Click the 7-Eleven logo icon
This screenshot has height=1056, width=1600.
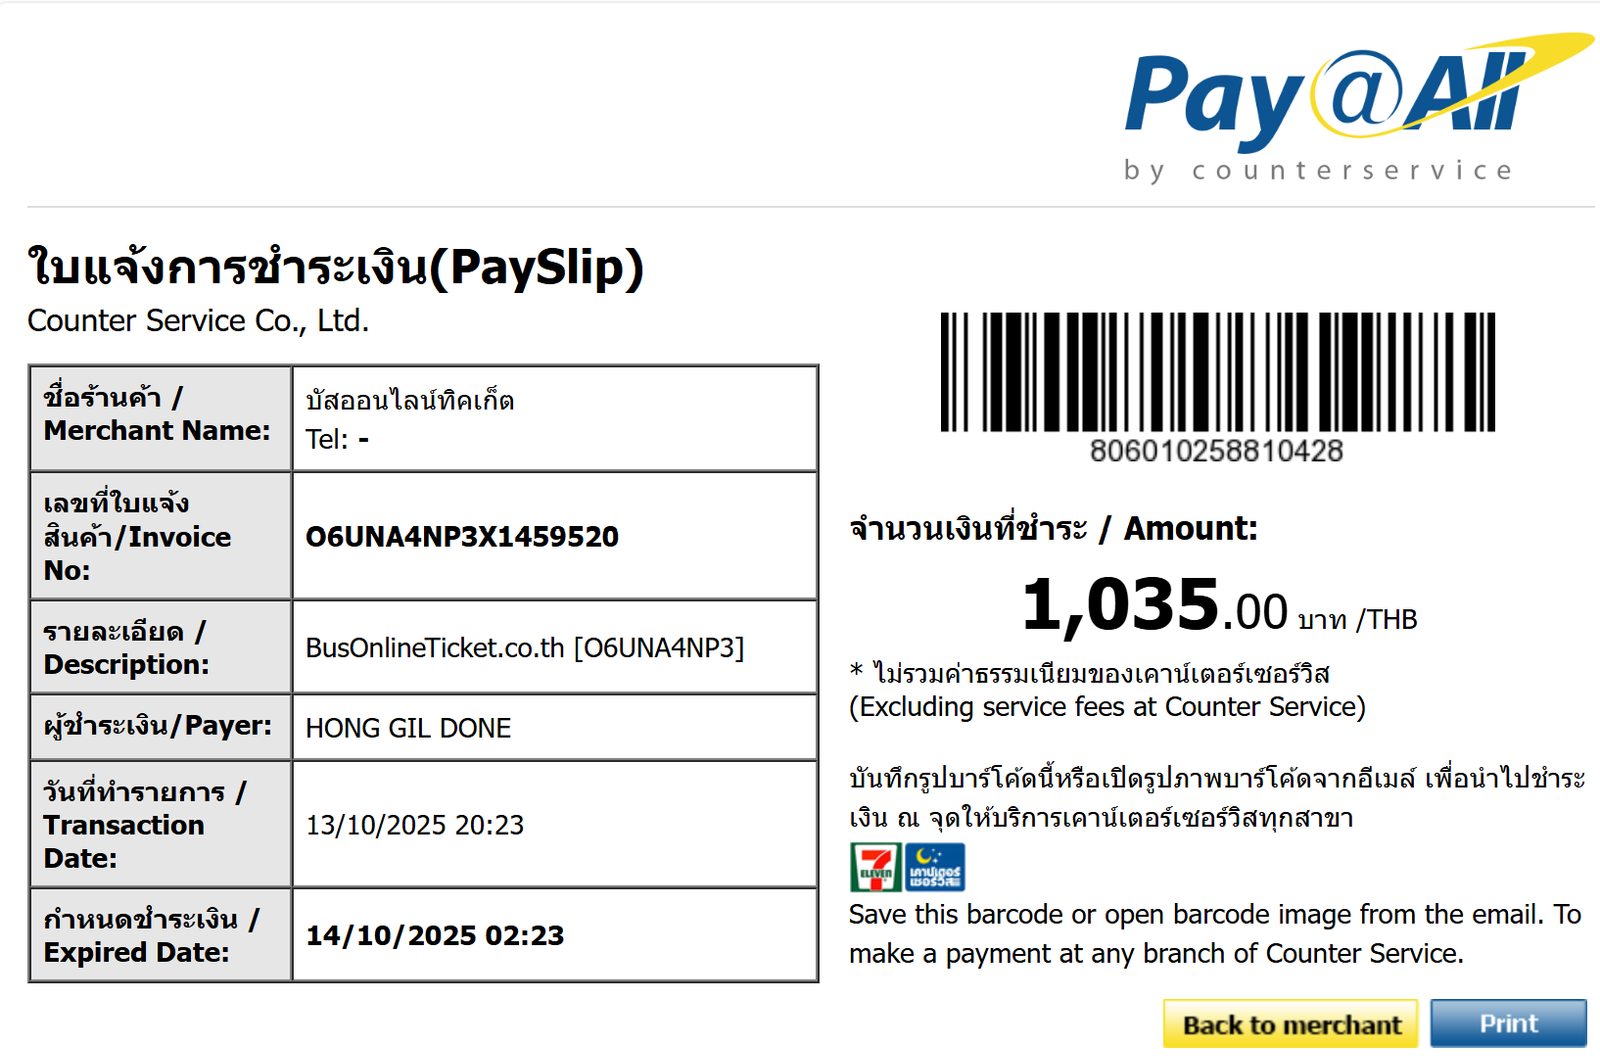click(x=875, y=867)
